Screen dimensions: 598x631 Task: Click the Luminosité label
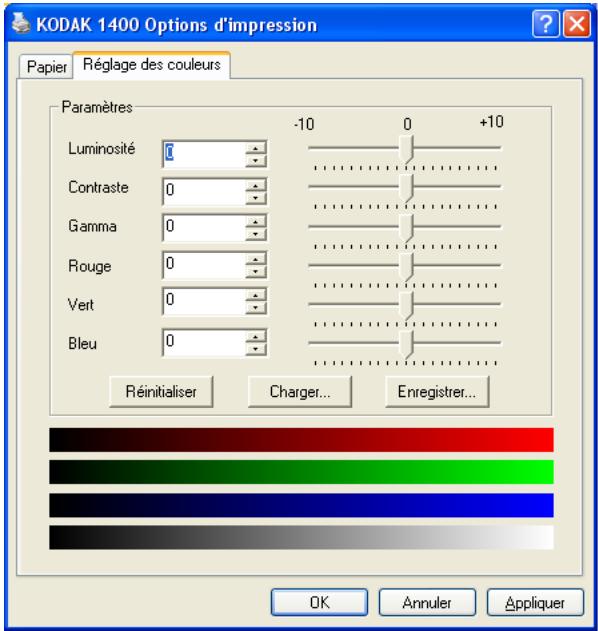pyautogui.click(x=101, y=148)
